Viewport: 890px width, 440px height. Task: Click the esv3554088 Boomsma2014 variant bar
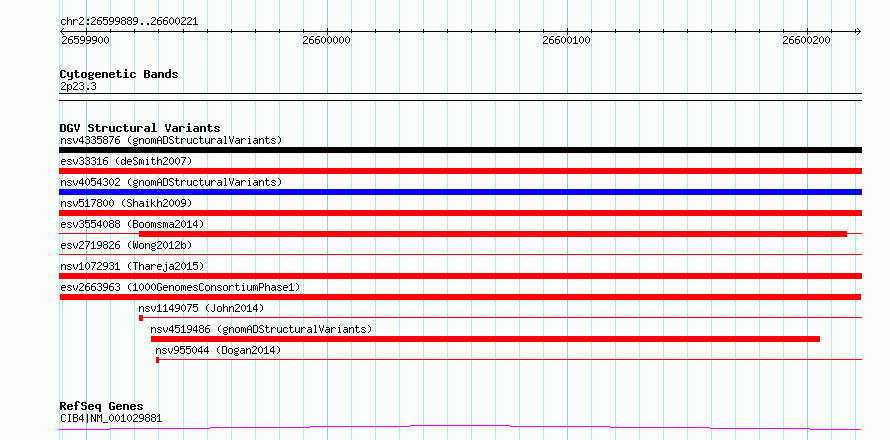click(x=493, y=234)
